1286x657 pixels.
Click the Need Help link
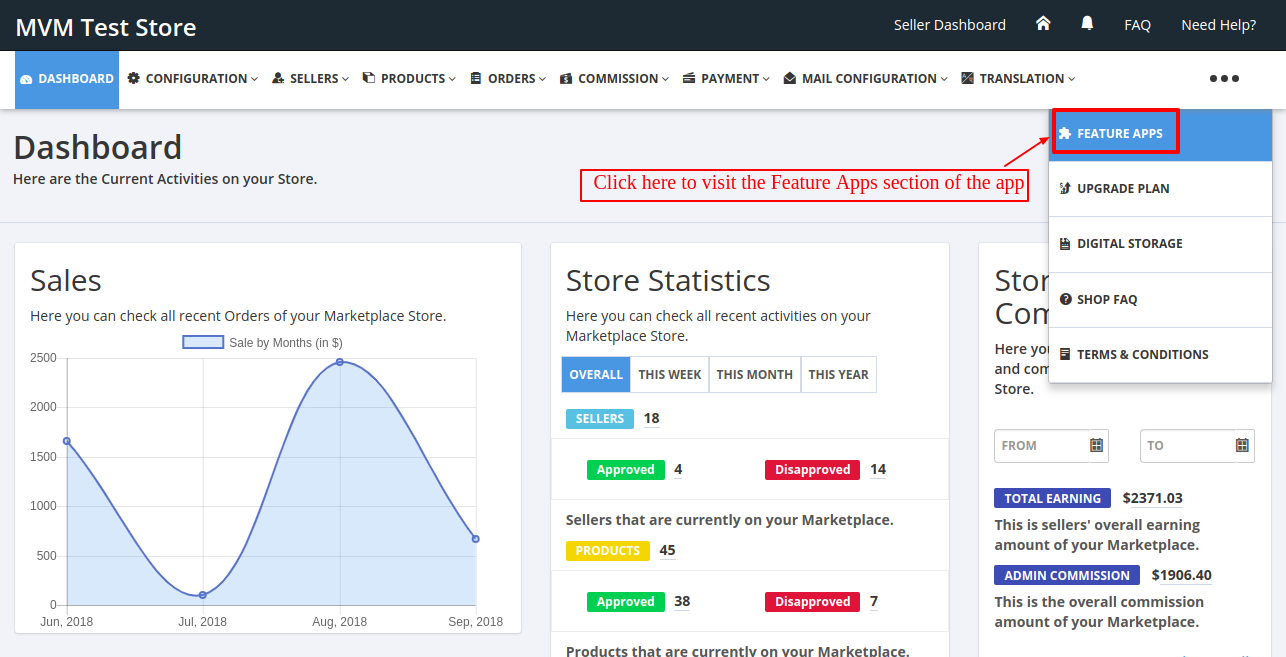[x=1218, y=24]
